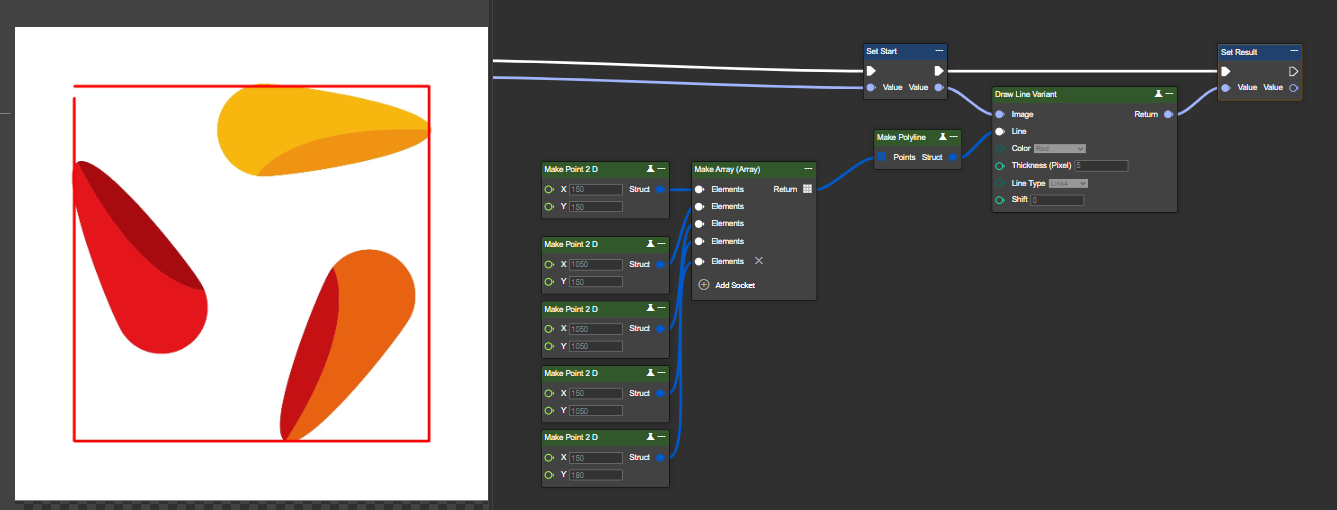Remove the last Elements socket with the X icon
This screenshot has width=1337, height=510.
click(x=758, y=261)
